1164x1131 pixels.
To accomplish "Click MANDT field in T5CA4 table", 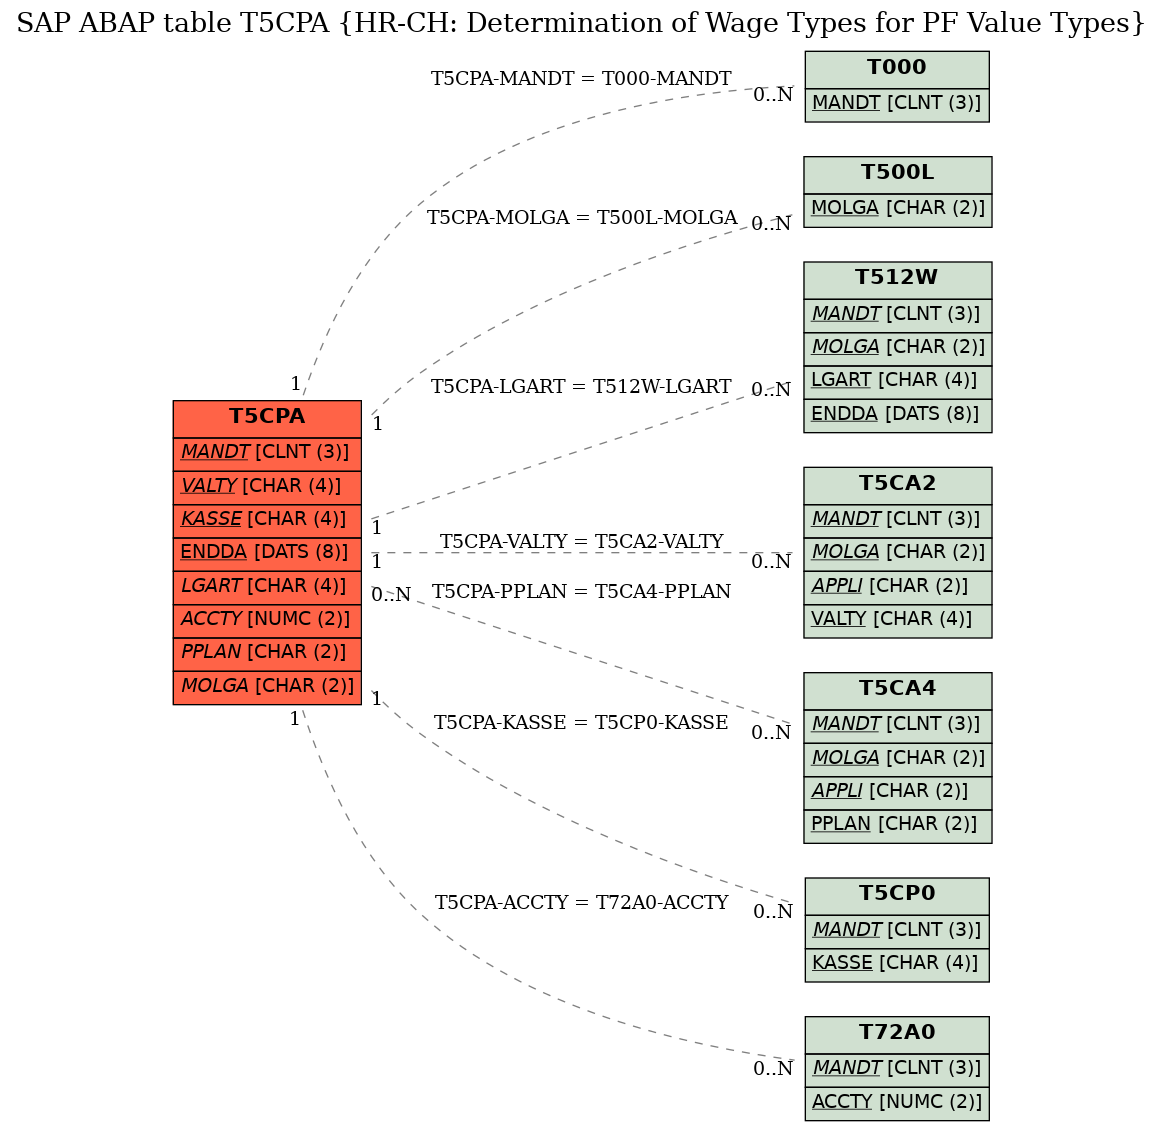I will [x=897, y=726].
